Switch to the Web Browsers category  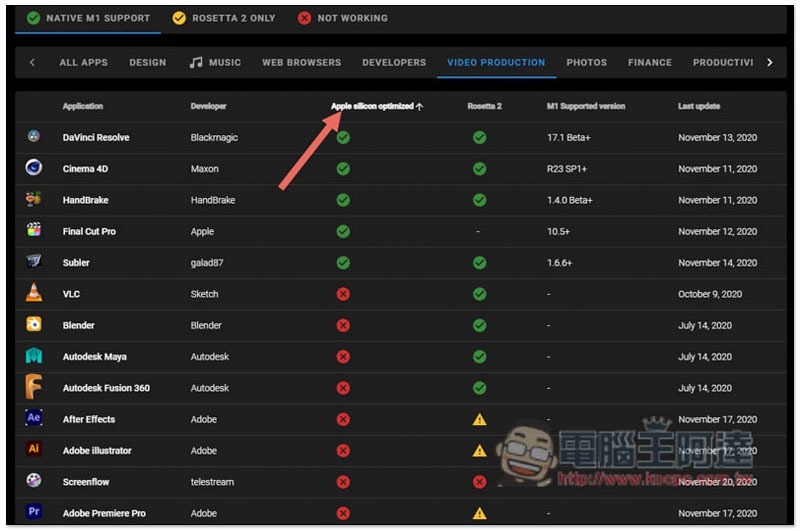302,62
